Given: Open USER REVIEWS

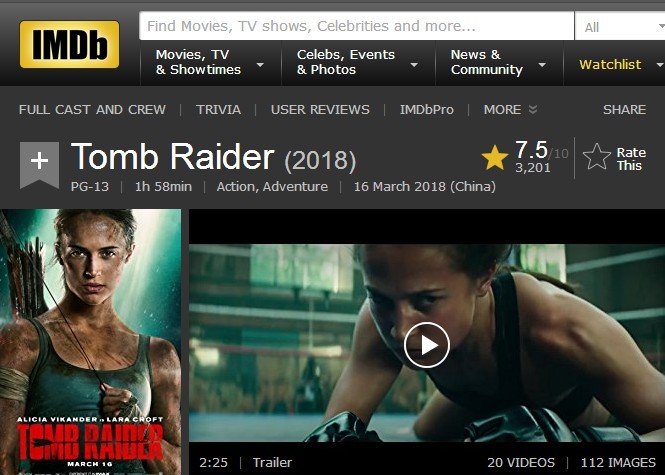Looking at the screenshot, I should pyautogui.click(x=320, y=109).
